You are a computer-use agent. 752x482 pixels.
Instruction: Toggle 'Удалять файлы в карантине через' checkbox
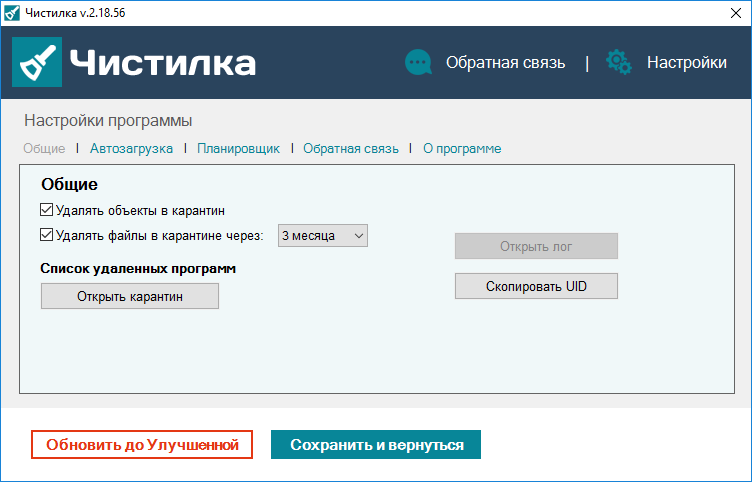[x=46, y=236]
